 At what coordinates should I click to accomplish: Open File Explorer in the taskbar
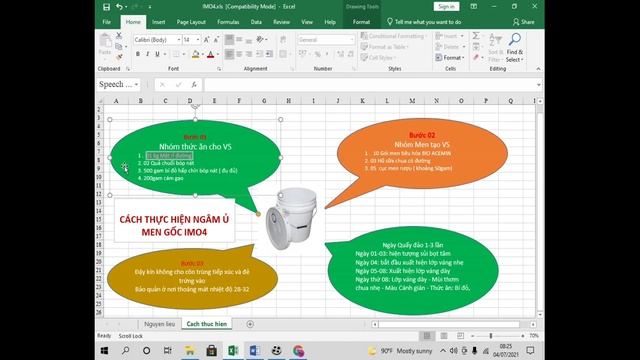[x=190, y=351]
